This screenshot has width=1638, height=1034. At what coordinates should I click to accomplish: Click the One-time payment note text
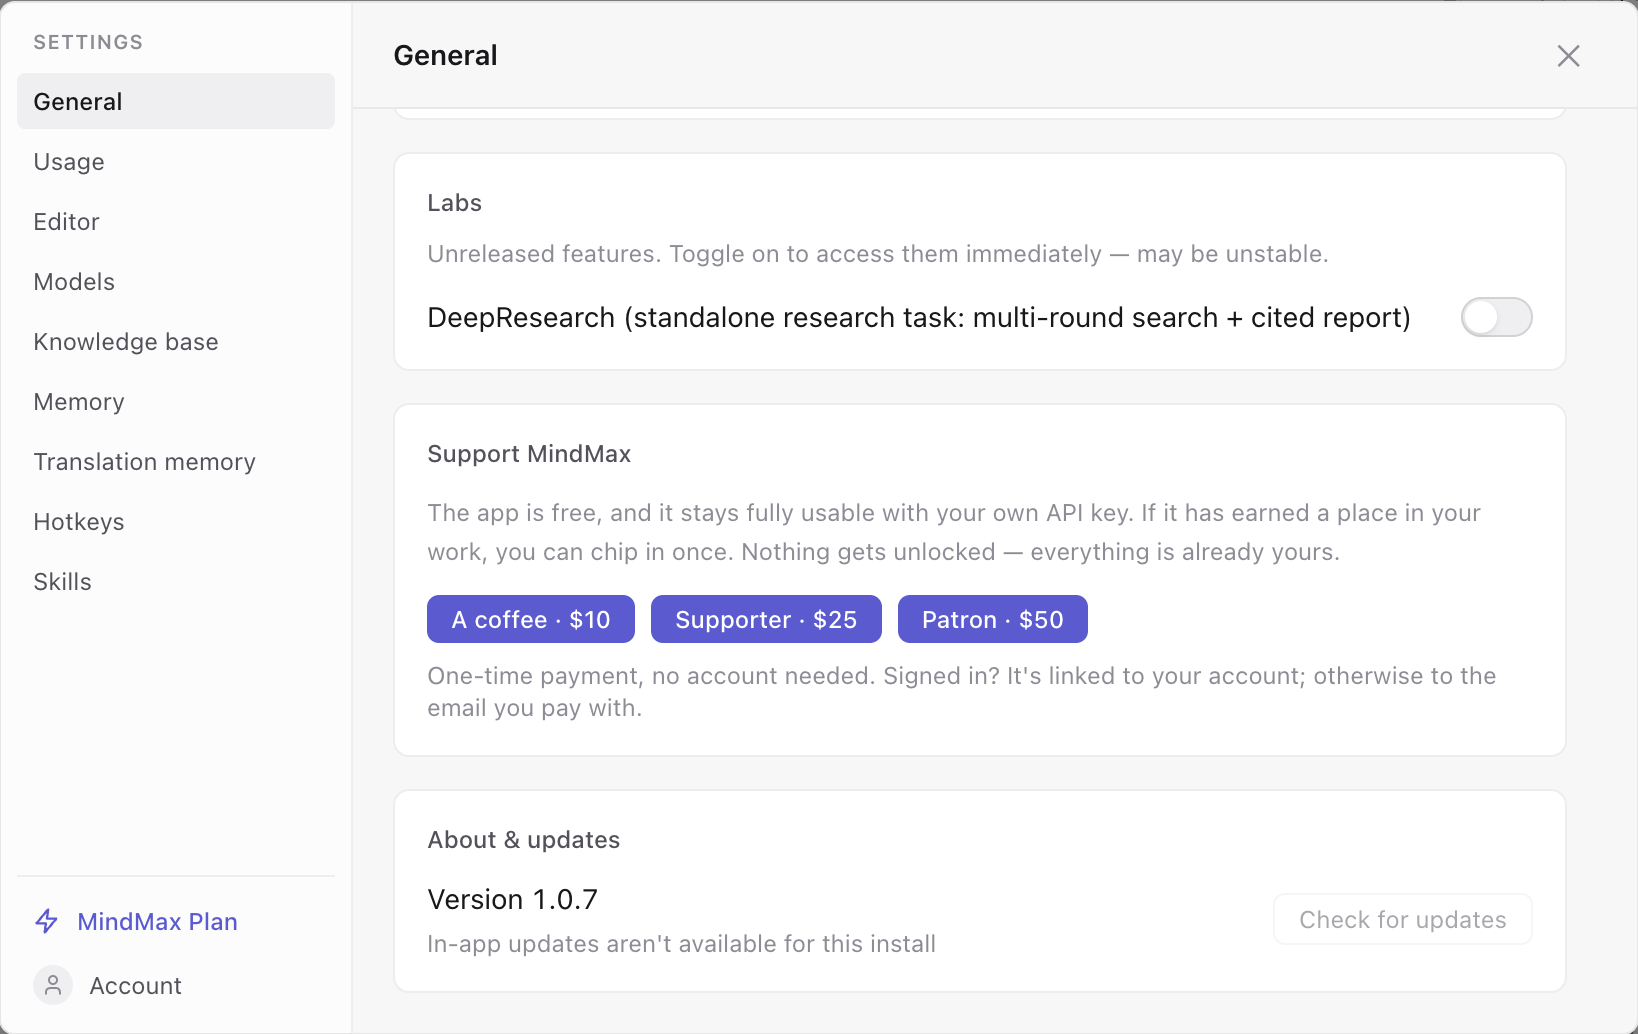point(962,692)
